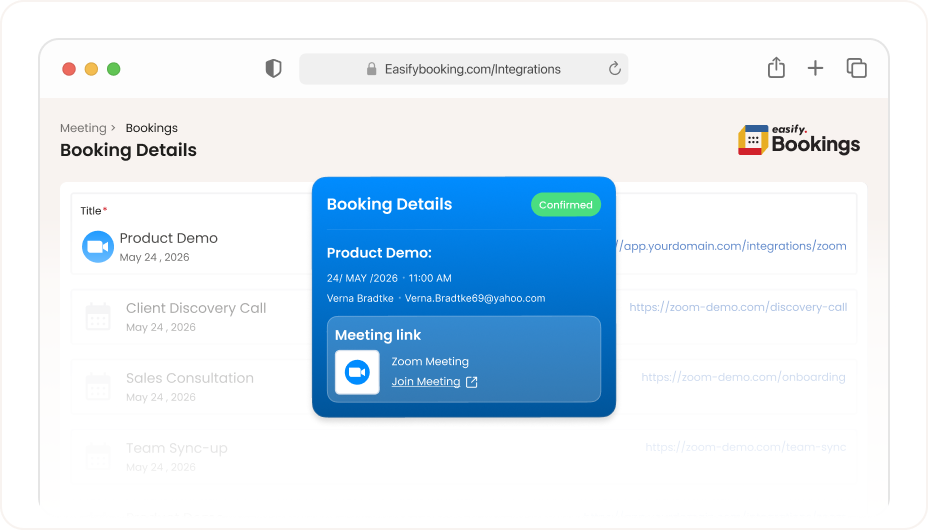Screen dimensions: 928x530
Task: Click the calendar icon beside Sales Consultation
Action: [98, 387]
